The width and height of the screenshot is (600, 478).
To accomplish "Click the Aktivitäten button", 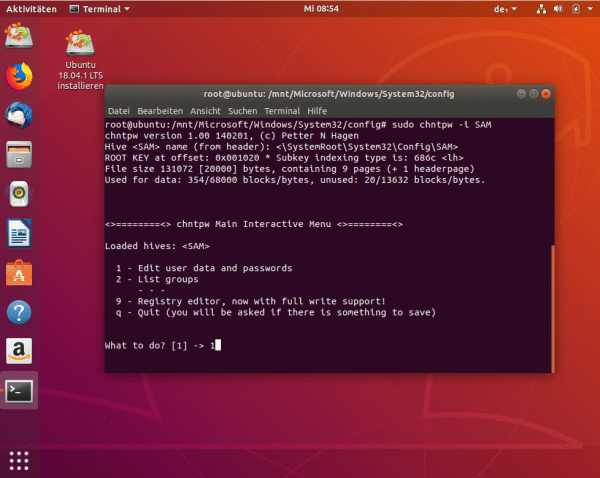I will click(x=30, y=9).
